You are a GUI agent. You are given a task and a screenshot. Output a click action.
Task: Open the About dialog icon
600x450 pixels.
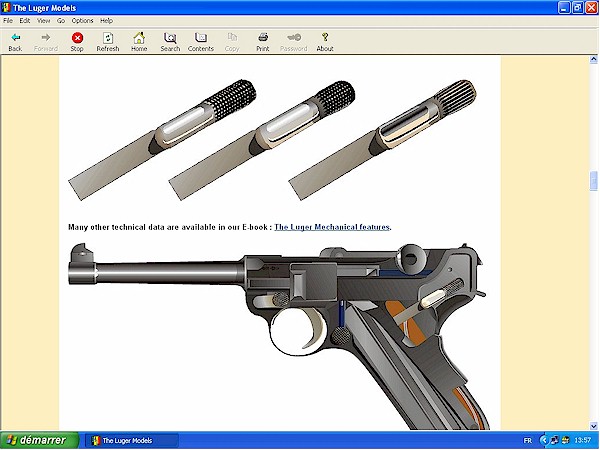tap(325, 42)
